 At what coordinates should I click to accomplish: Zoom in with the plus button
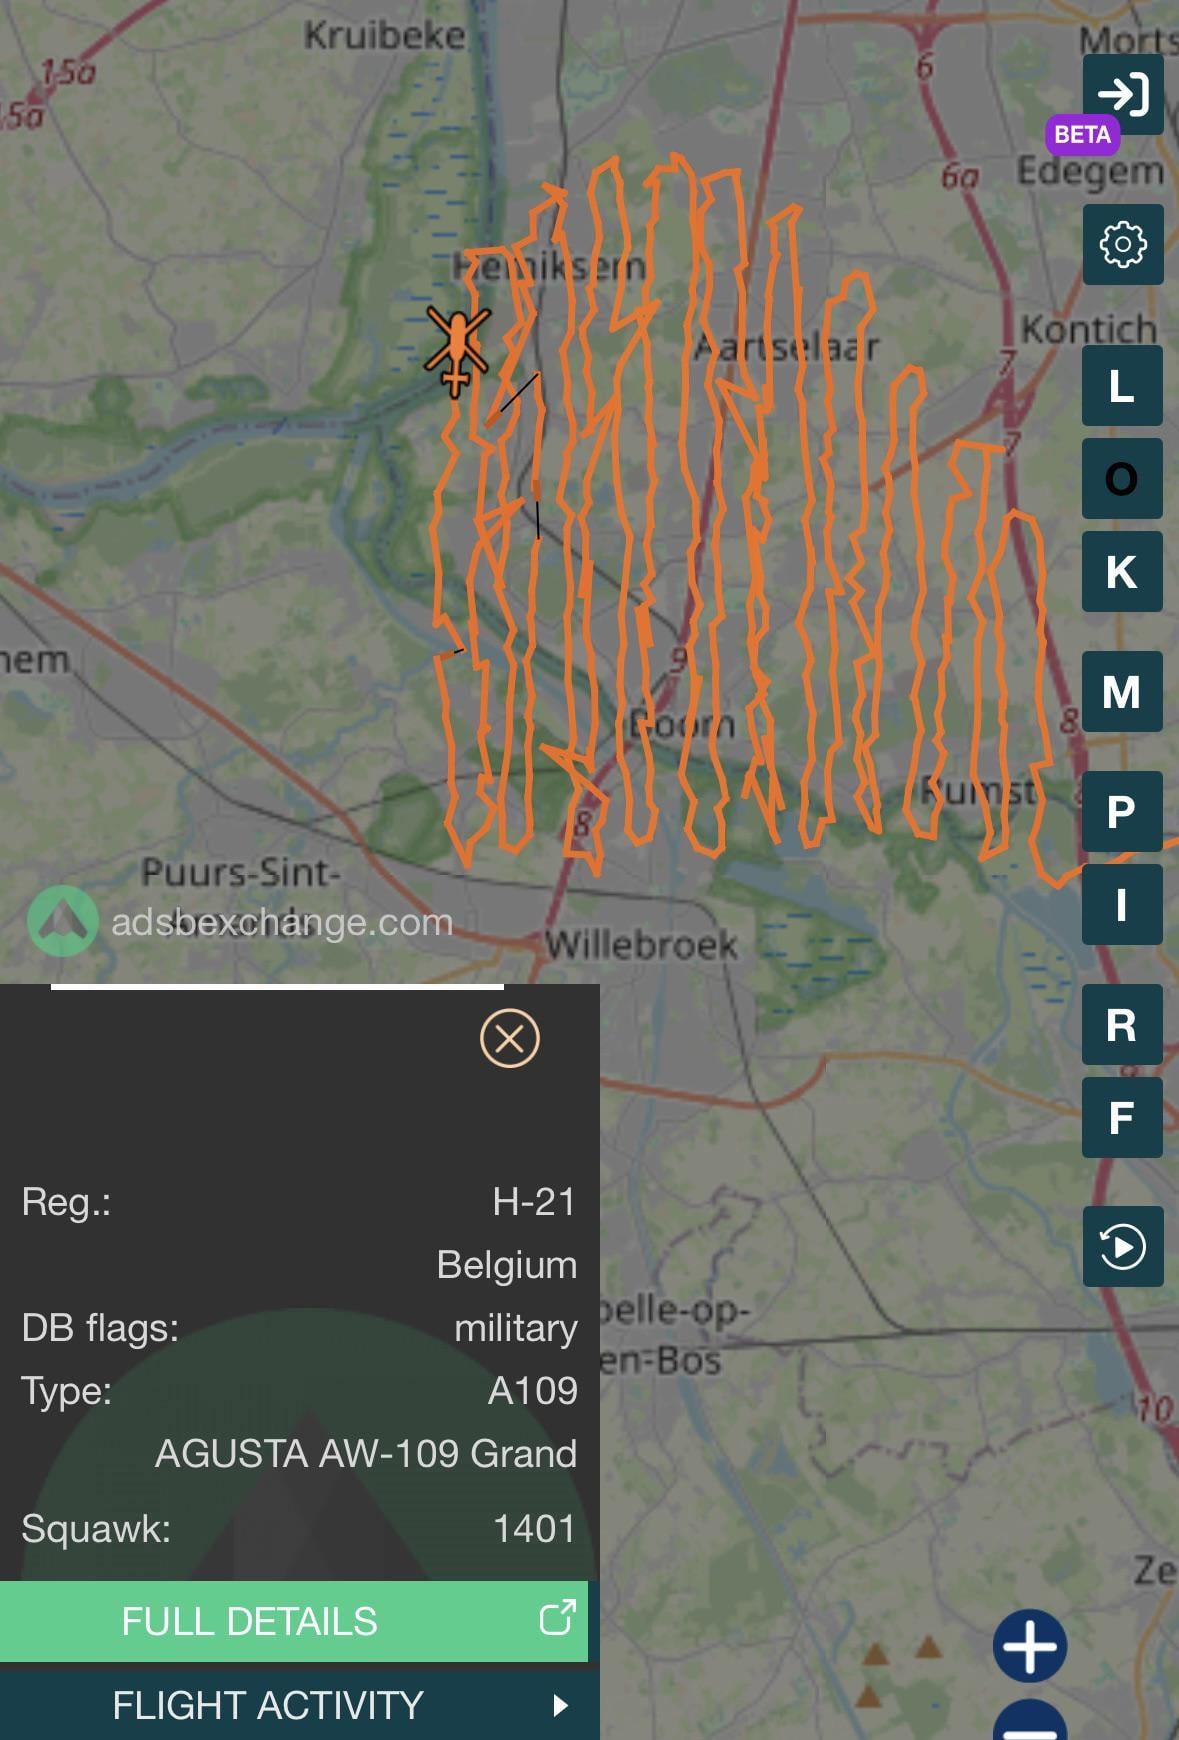(1030, 1646)
